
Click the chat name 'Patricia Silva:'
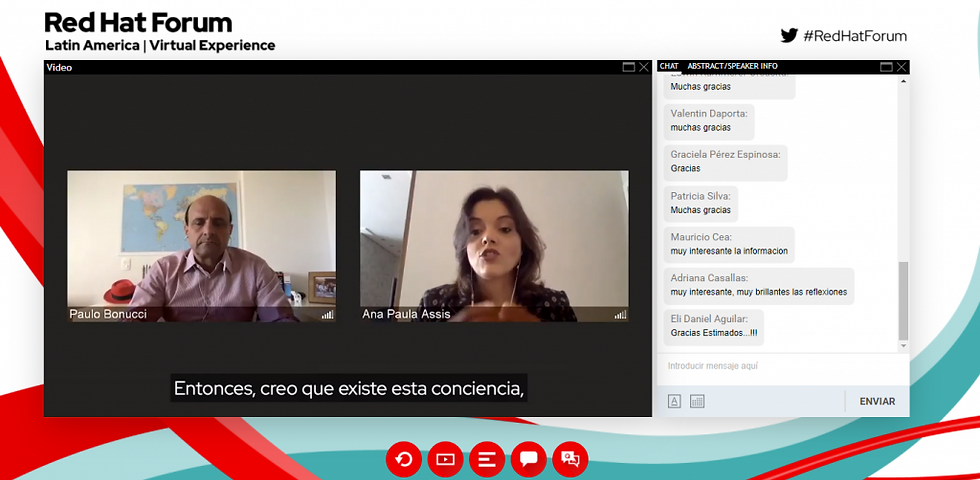pos(701,196)
